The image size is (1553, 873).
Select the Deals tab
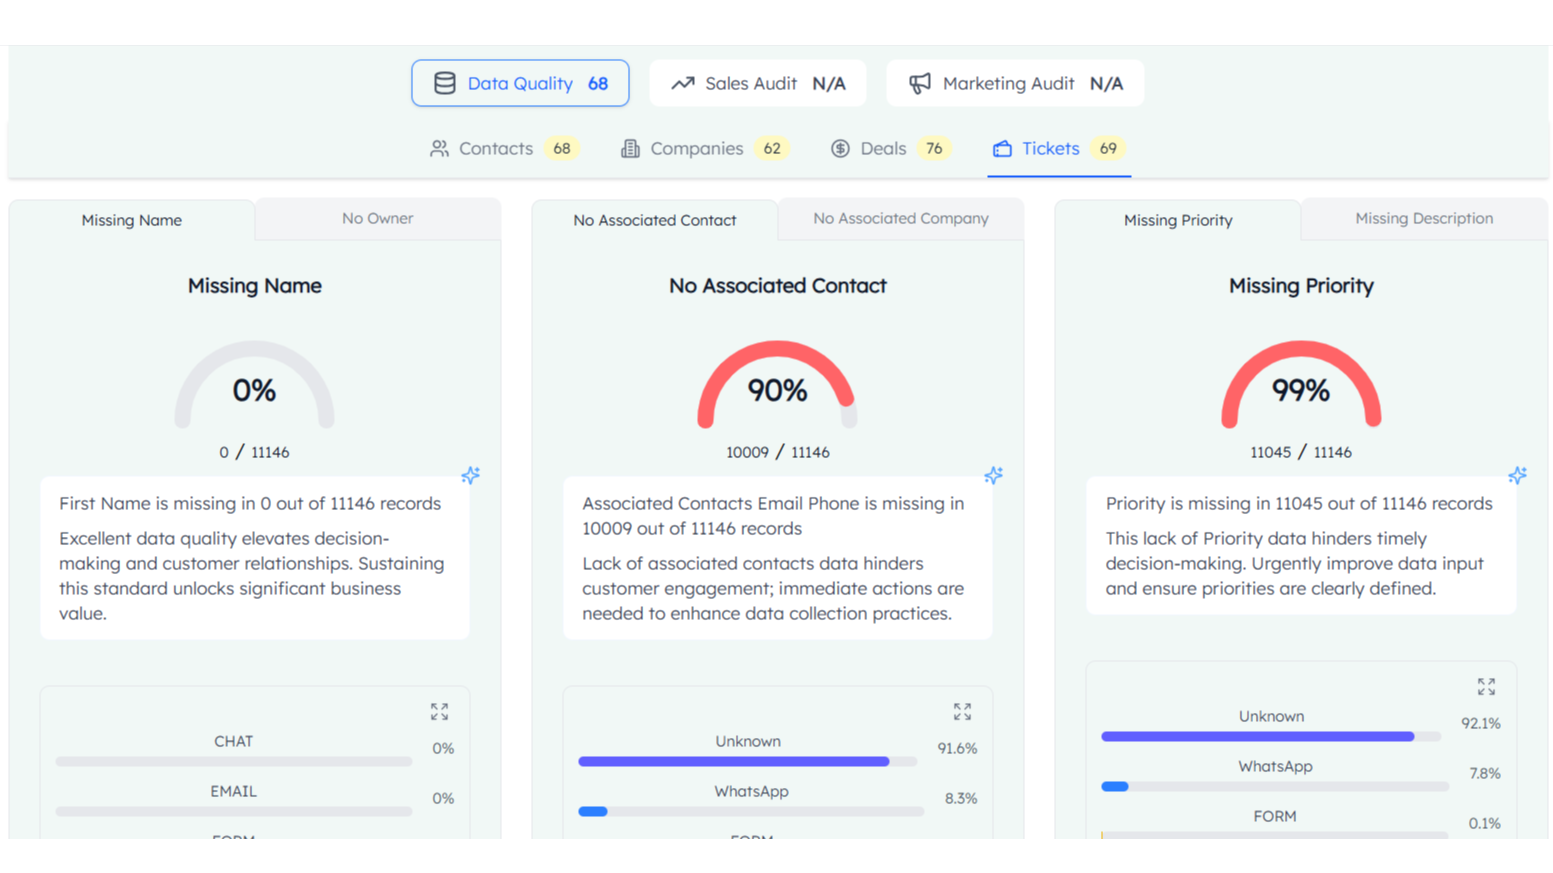pyautogui.click(x=883, y=149)
